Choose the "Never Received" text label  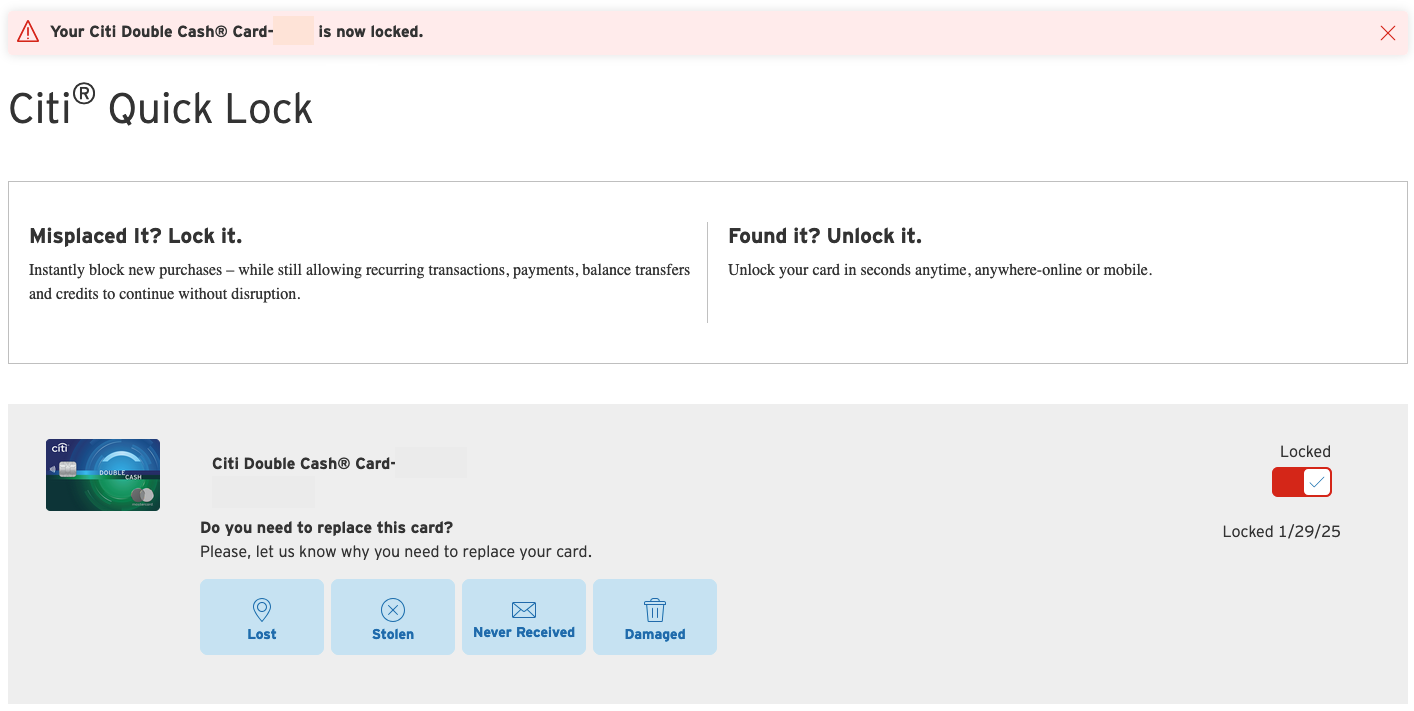(524, 632)
